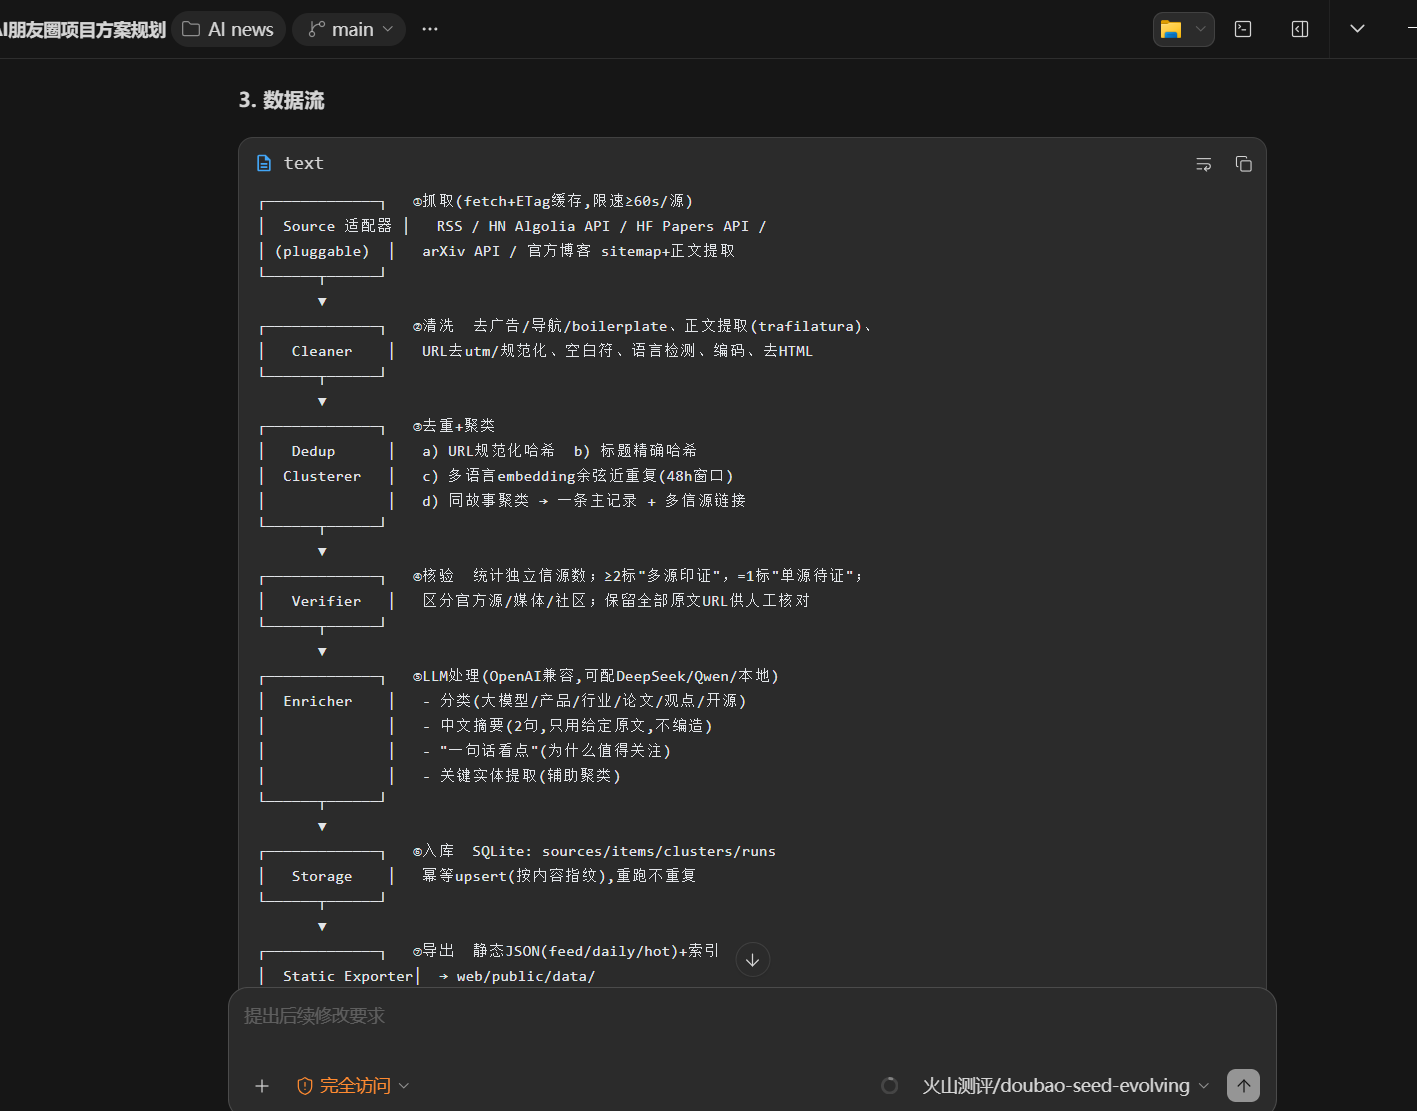Viewport: 1417px width, 1111px height.
Task: Click the 'RSS / HN Algolia API' line
Action: tap(601, 226)
